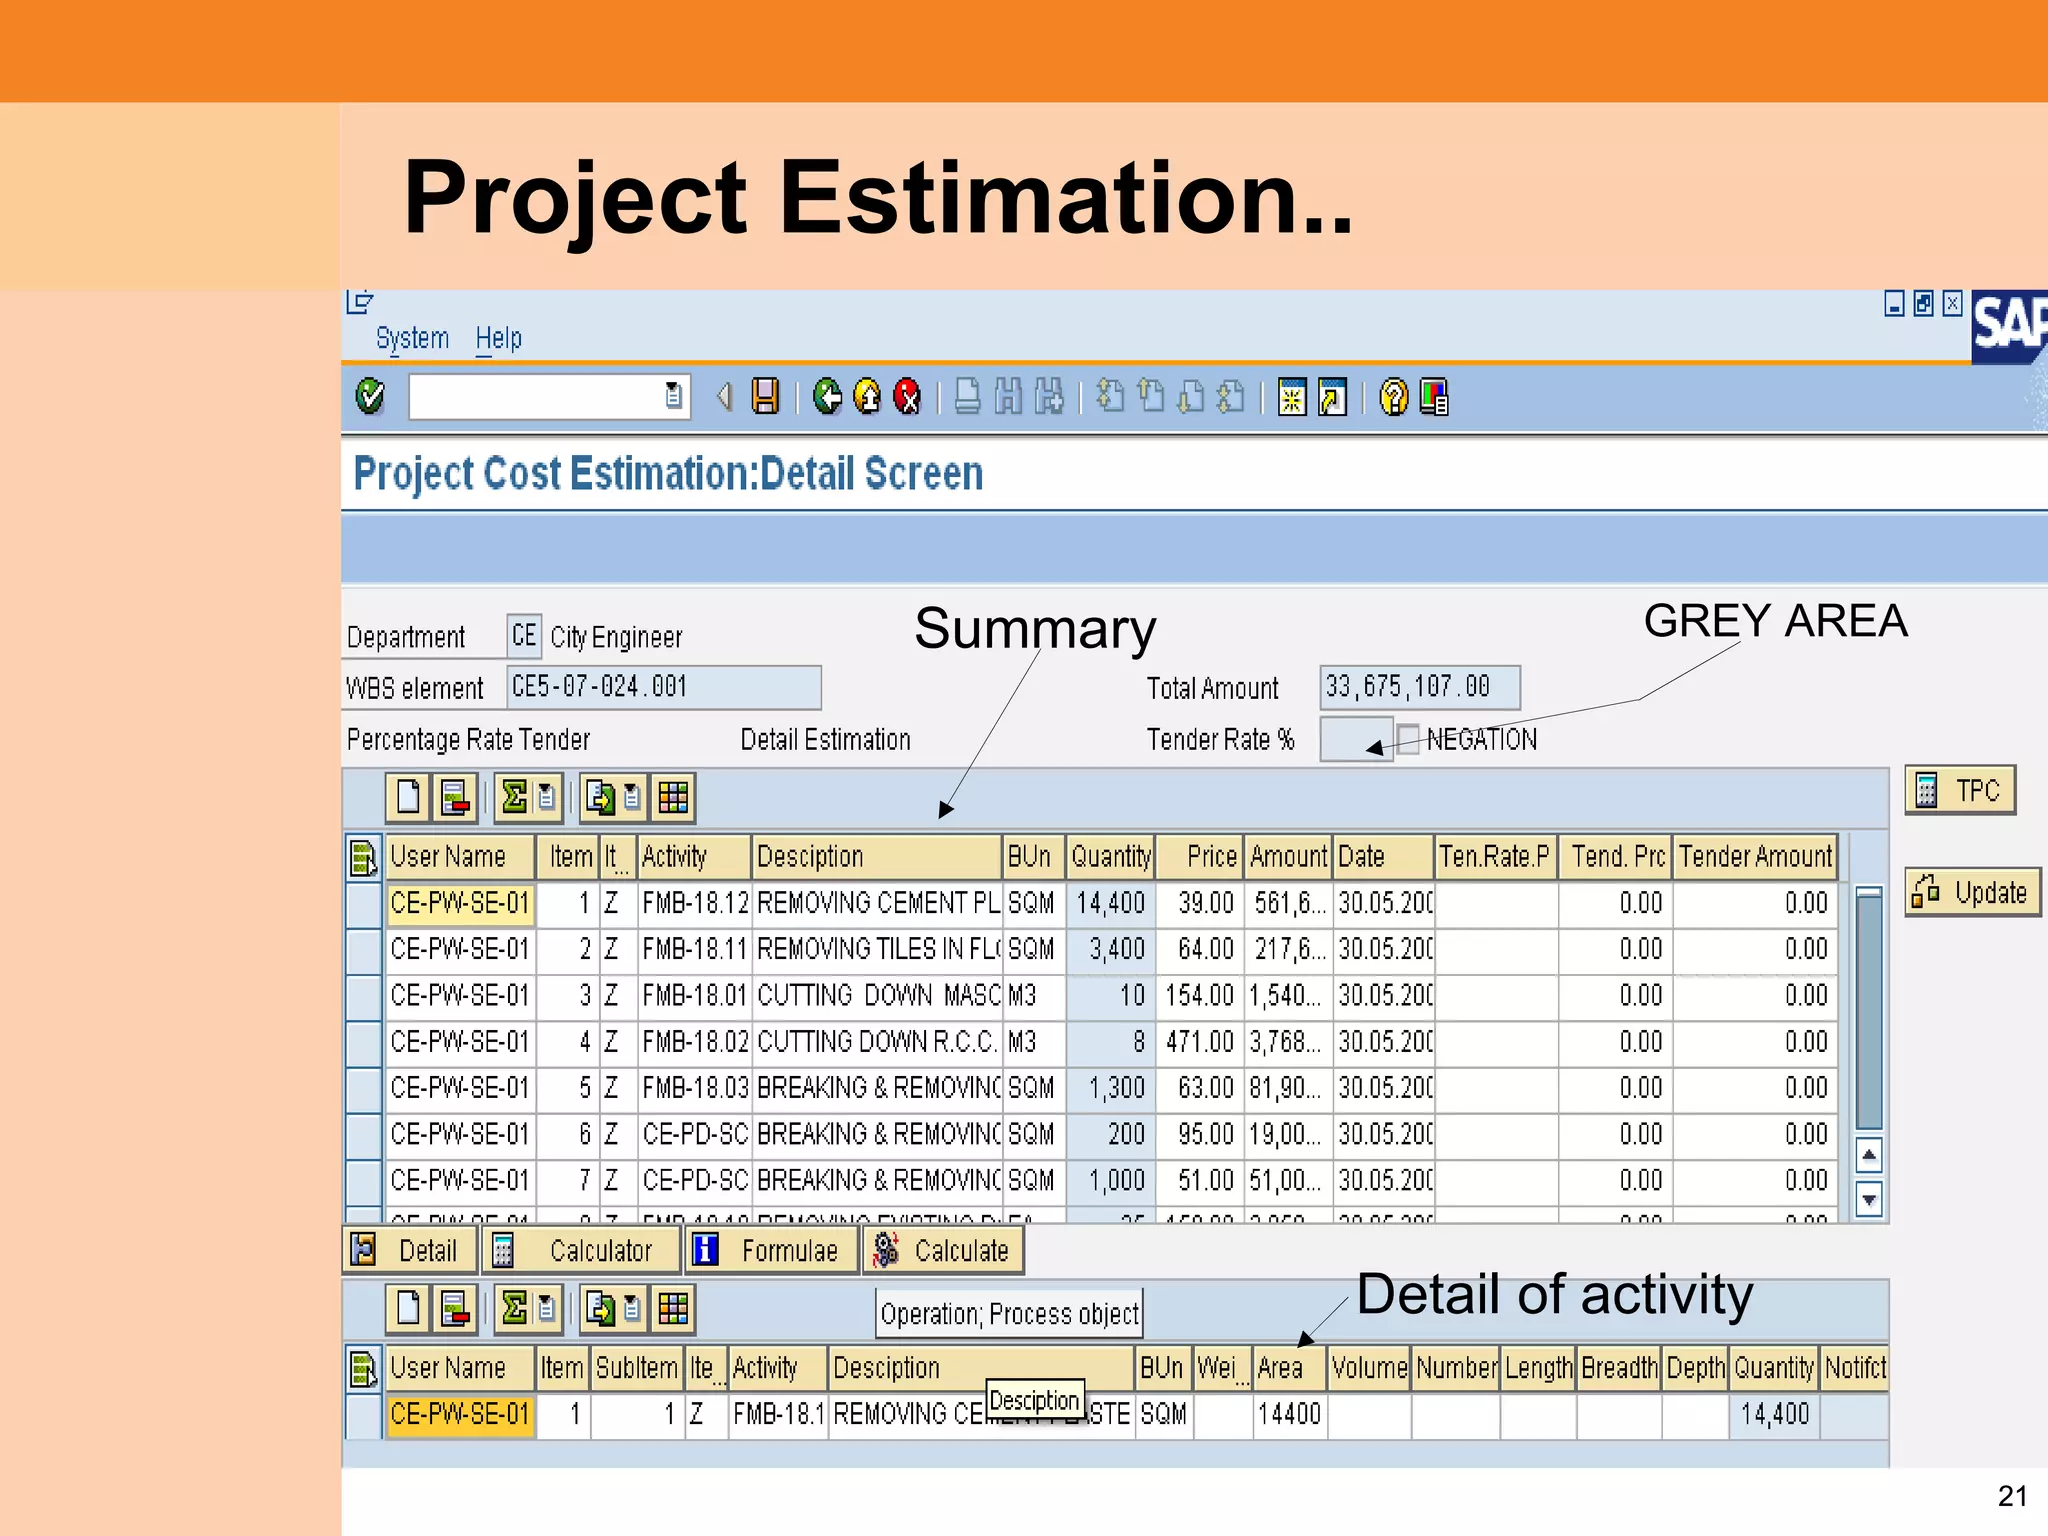Click the WBS element field CE5-07-024.001
The height and width of the screenshot is (1536, 2048).
point(664,687)
